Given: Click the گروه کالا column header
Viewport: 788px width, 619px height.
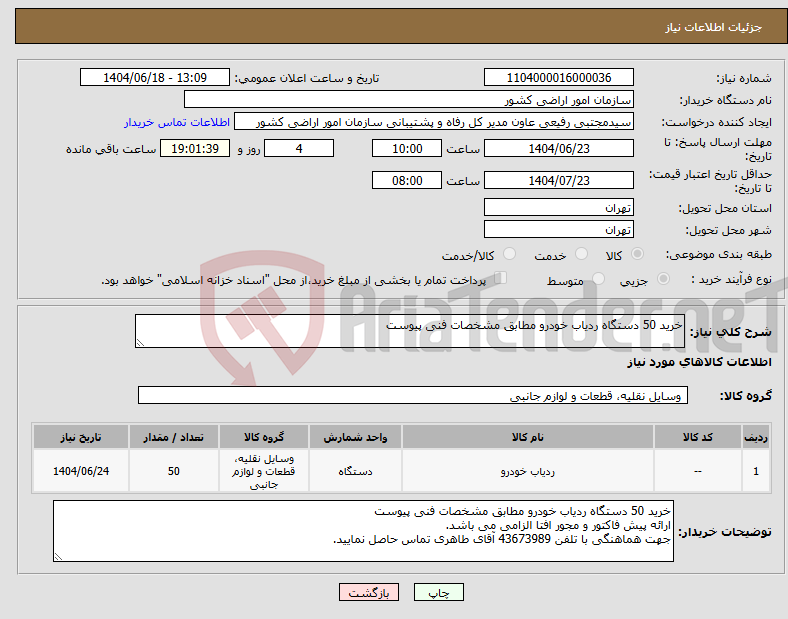Looking at the screenshot, I should point(264,437).
